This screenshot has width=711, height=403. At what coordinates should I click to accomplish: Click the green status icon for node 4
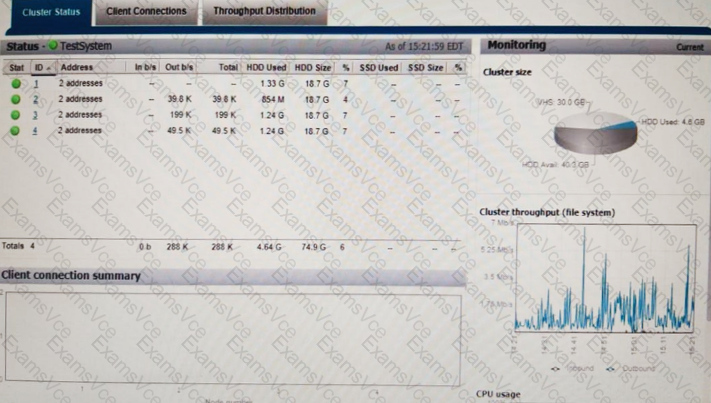(x=16, y=130)
